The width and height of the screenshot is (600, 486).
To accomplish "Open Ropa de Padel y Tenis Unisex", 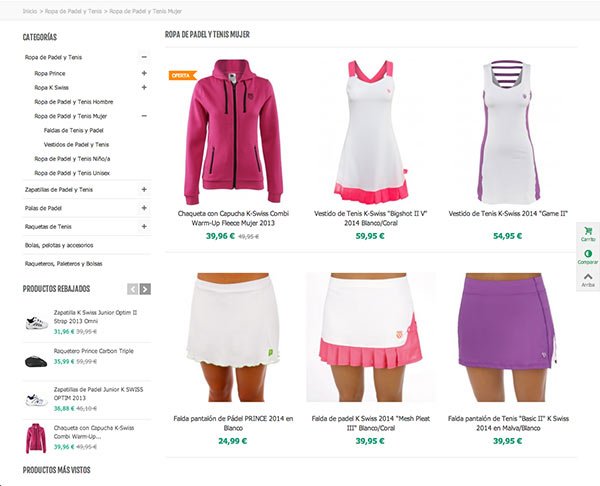I will click(x=72, y=173).
